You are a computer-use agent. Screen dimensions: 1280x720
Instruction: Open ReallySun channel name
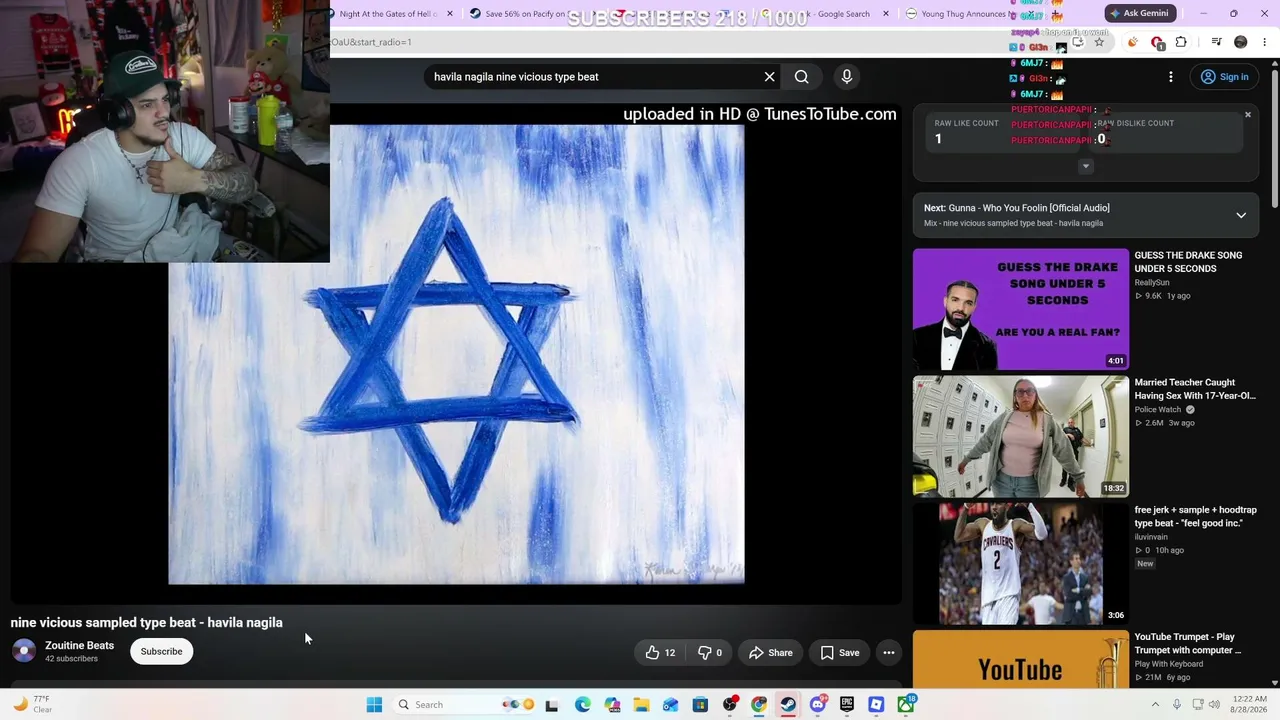pos(1152,283)
